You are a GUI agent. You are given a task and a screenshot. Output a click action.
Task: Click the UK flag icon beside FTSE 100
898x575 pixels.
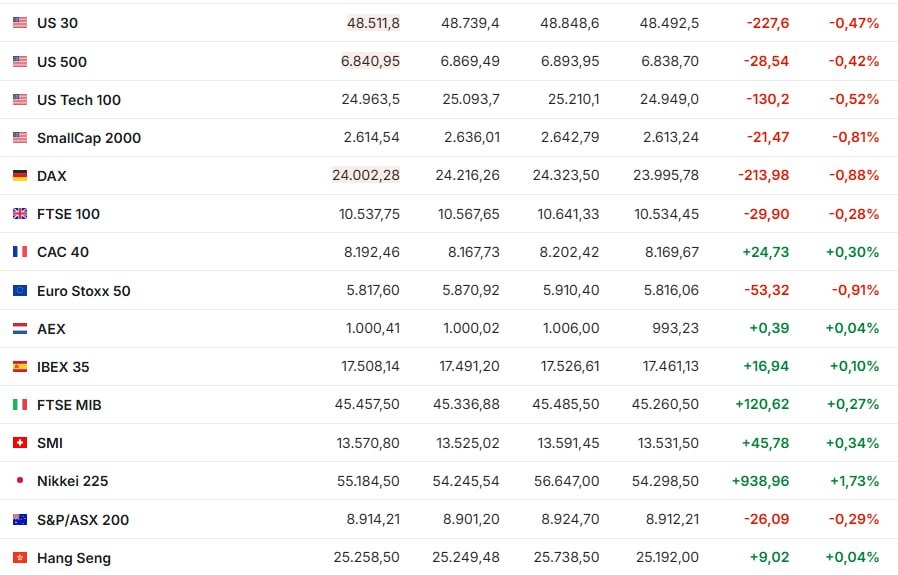(x=20, y=214)
